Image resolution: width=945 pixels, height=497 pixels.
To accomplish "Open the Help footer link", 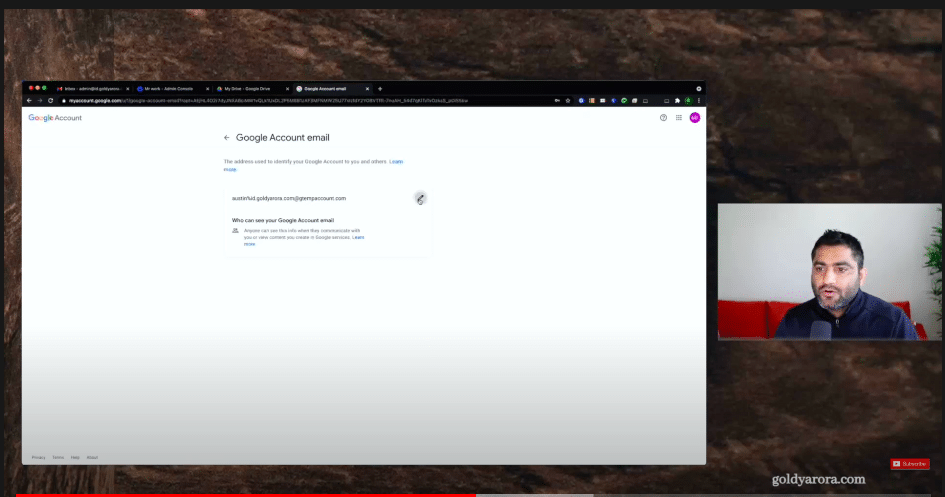I will pyautogui.click(x=75, y=457).
